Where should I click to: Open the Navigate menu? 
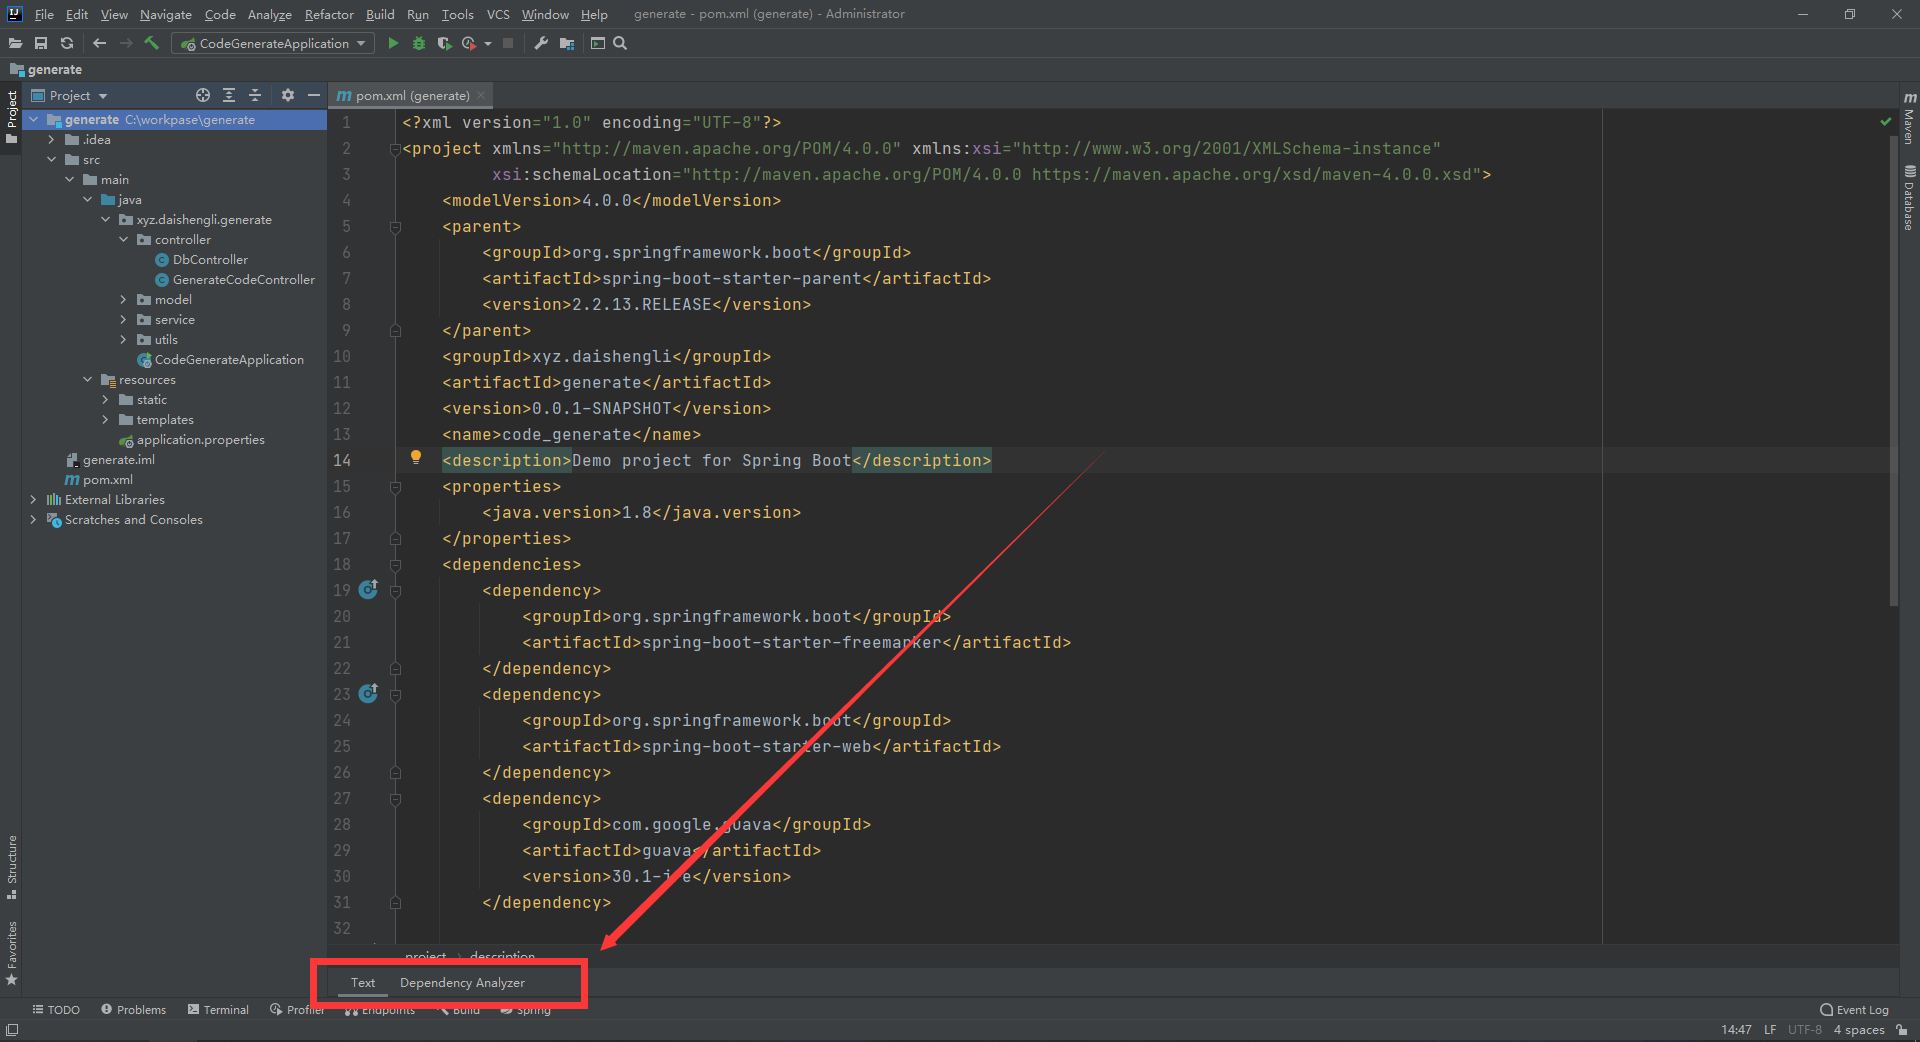tap(166, 14)
